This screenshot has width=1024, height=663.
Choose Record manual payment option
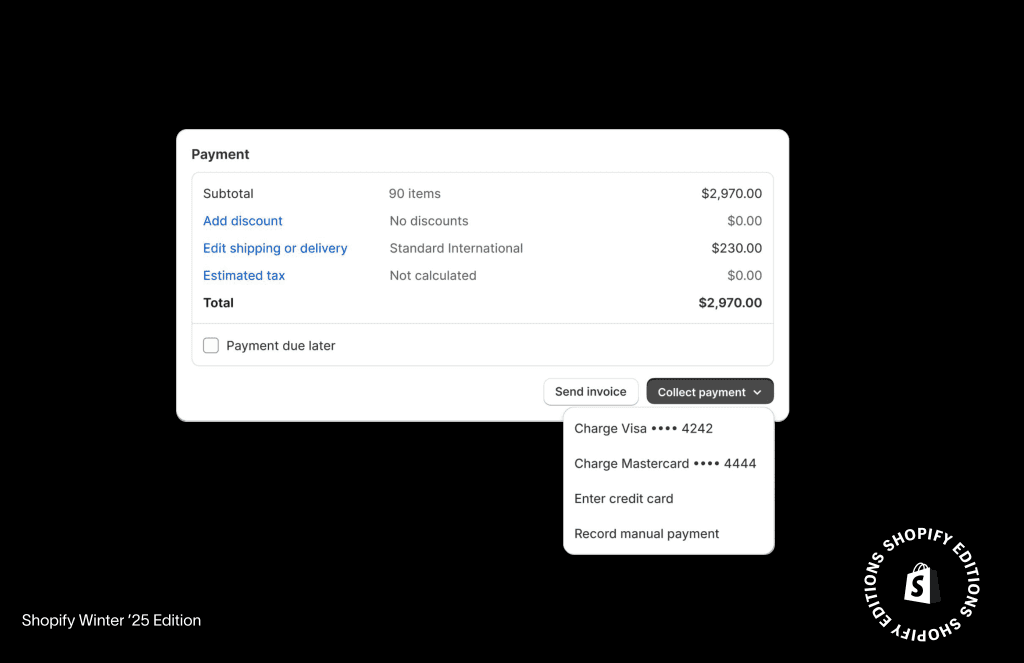point(646,534)
